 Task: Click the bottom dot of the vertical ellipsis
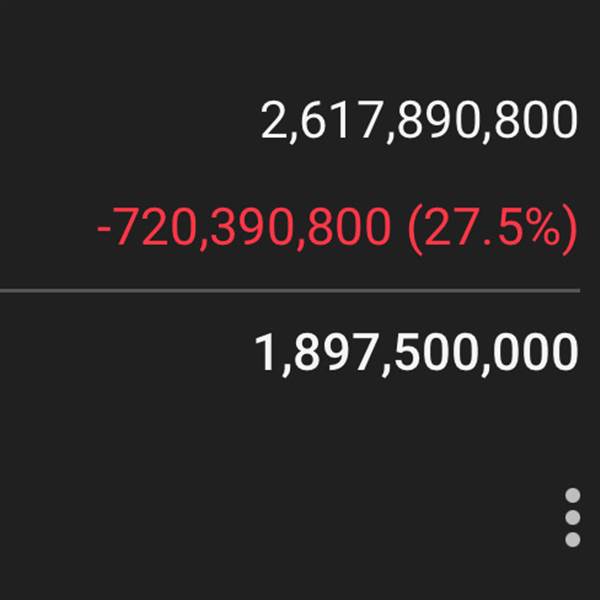click(572, 540)
